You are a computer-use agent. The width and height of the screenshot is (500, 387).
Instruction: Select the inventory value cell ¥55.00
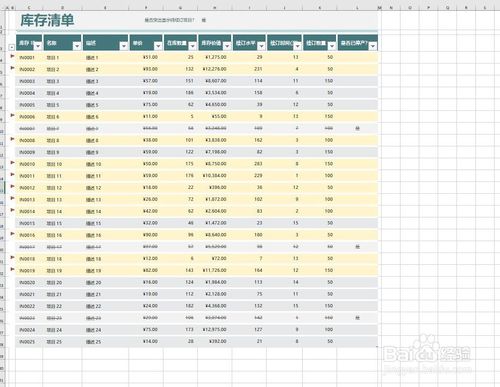[x=215, y=116]
